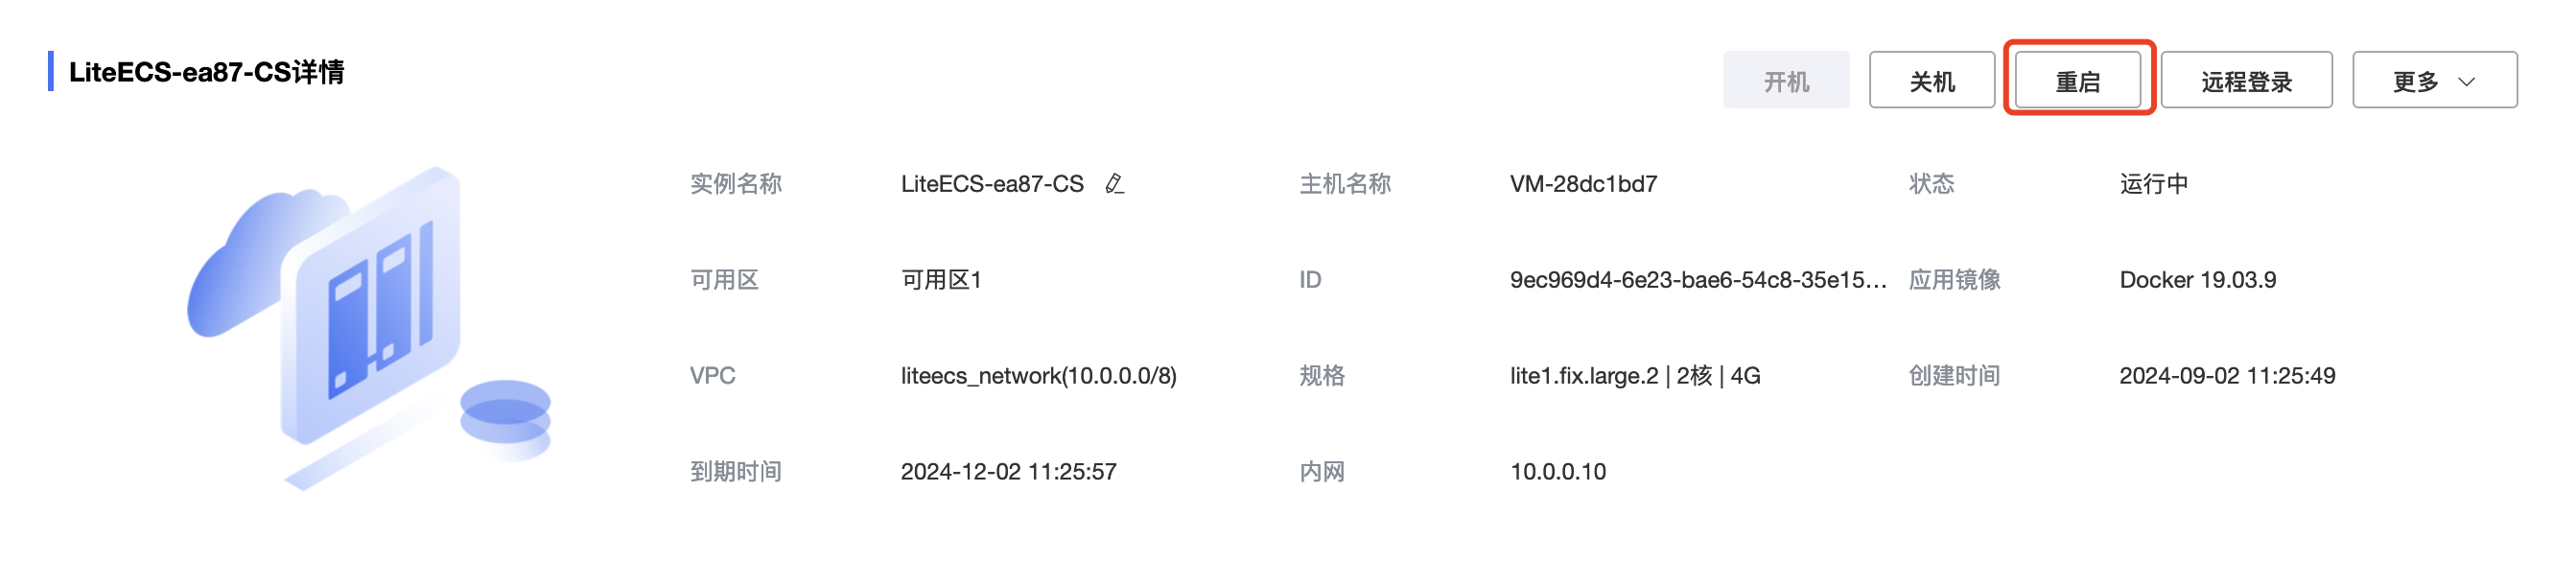Click the chevron arrow in 更多 button
This screenshot has width=2576, height=562.
click(2467, 82)
